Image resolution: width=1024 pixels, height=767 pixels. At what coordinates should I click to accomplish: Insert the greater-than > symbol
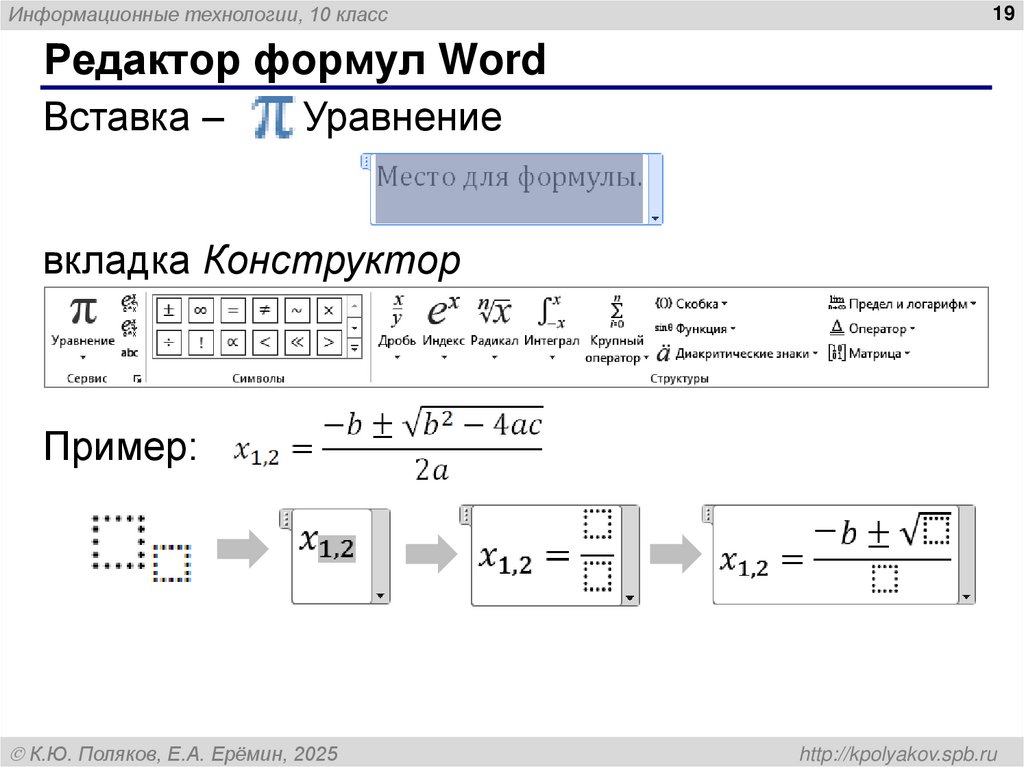pos(328,342)
